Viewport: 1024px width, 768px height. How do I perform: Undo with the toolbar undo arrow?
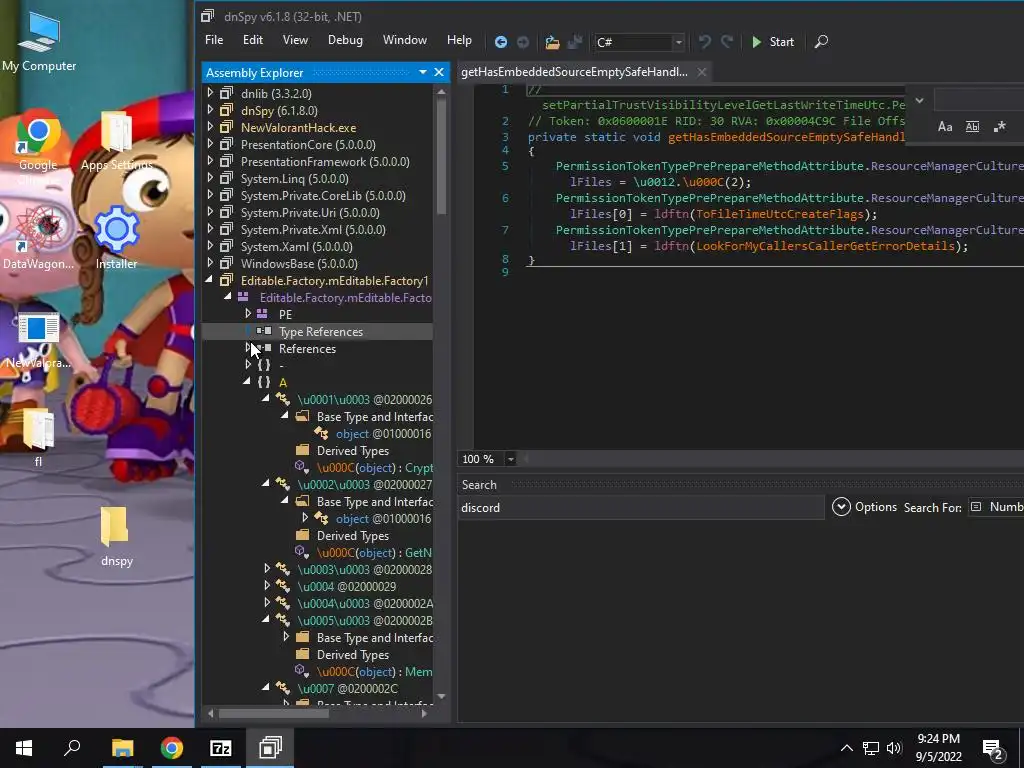[704, 42]
